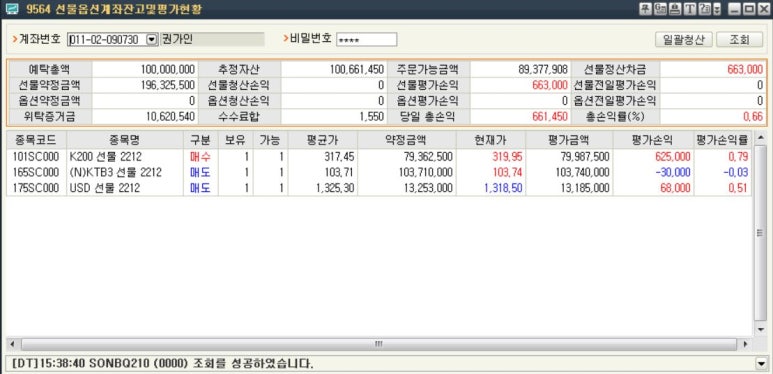773x374 pixels.
Task: Click 매수 in K200 row
Action: [201, 157]
